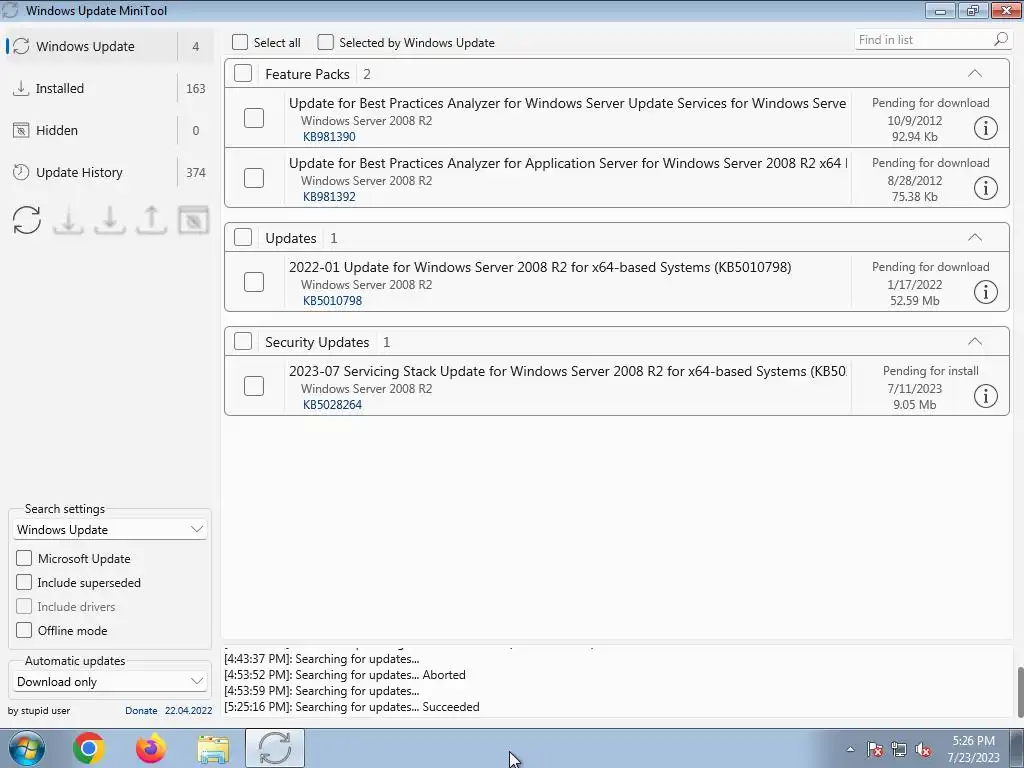Click Action Center flag tray icon
Screen dimensions: 1024x768
point(874,749)
